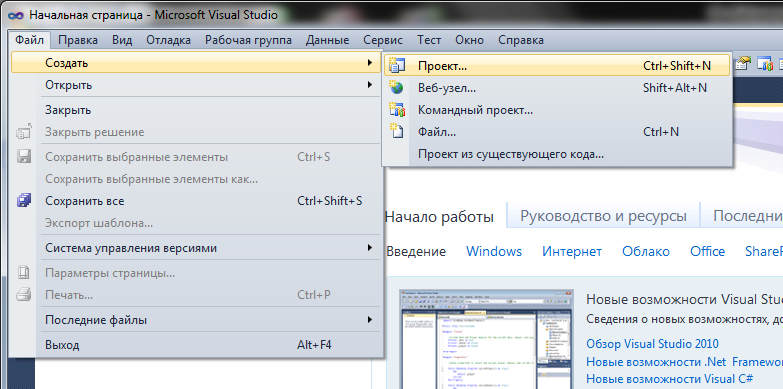783x389 pixels.
Task: Select Экспорт шаблона... entry
Action: pyautogui.click(x=196, y=223)
